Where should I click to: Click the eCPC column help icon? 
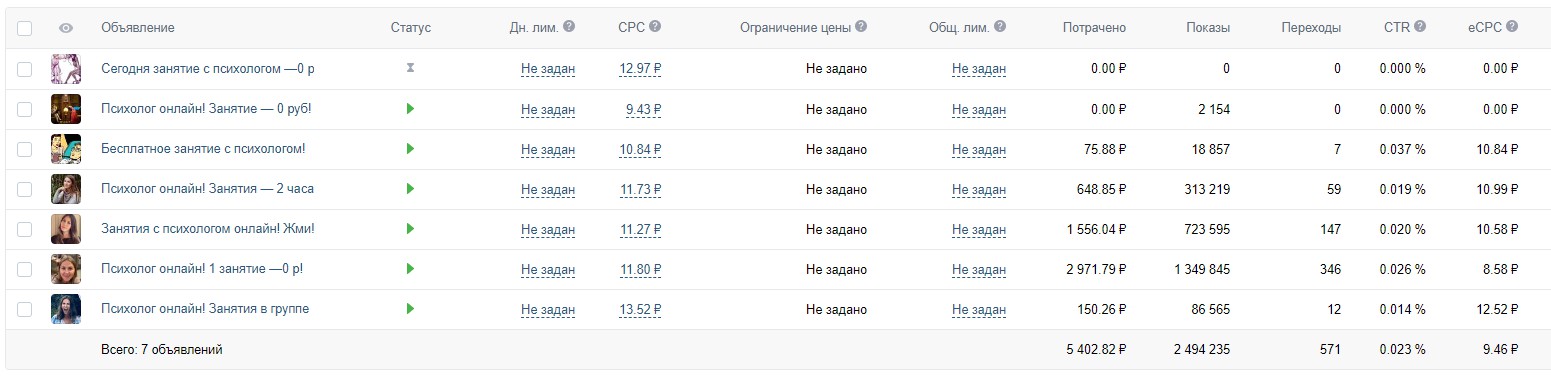1512,27
